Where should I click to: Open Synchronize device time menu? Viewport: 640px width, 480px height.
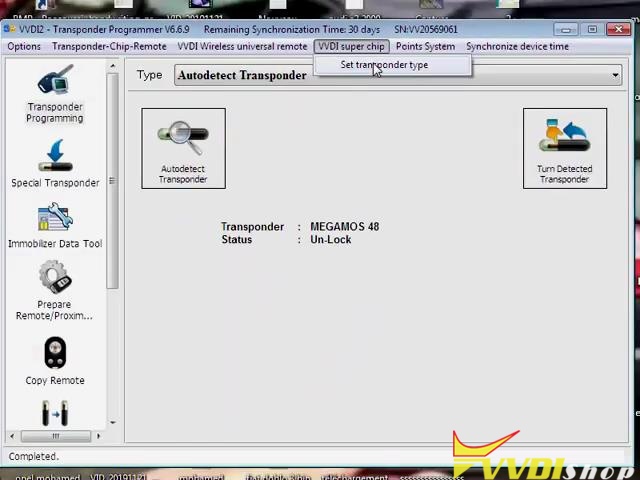click(517, 47)
